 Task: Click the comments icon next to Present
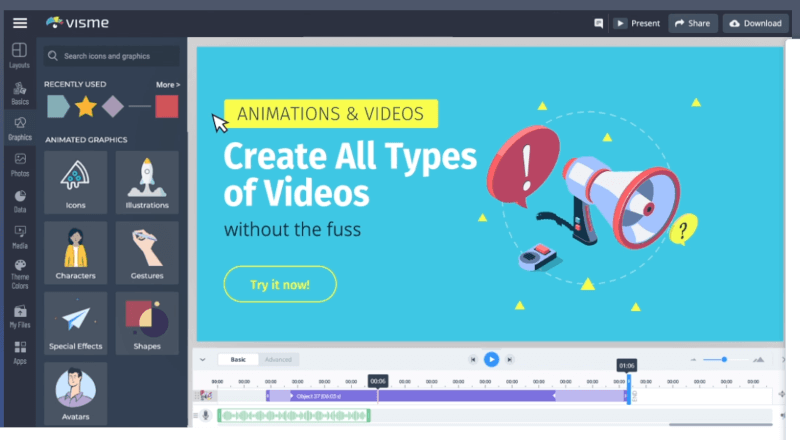pyautogui.click(x=598, y=23)
